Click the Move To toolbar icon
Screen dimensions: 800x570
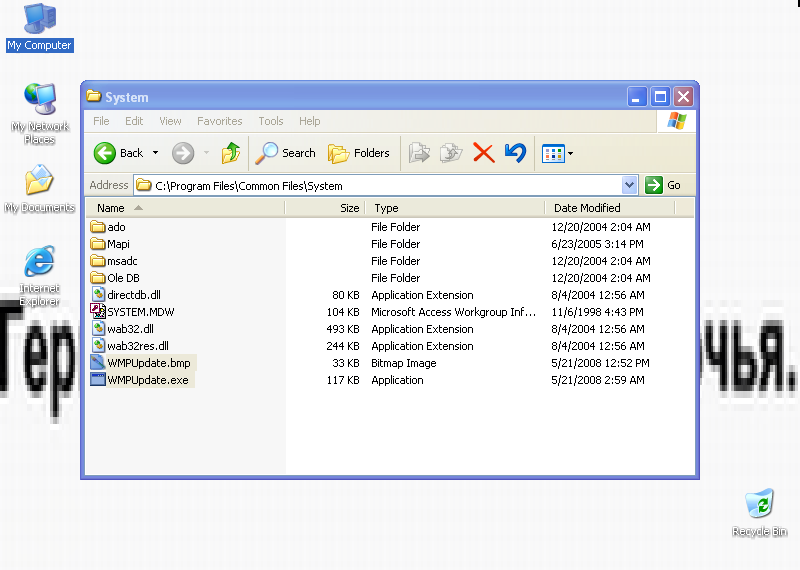tap(419, 153)
